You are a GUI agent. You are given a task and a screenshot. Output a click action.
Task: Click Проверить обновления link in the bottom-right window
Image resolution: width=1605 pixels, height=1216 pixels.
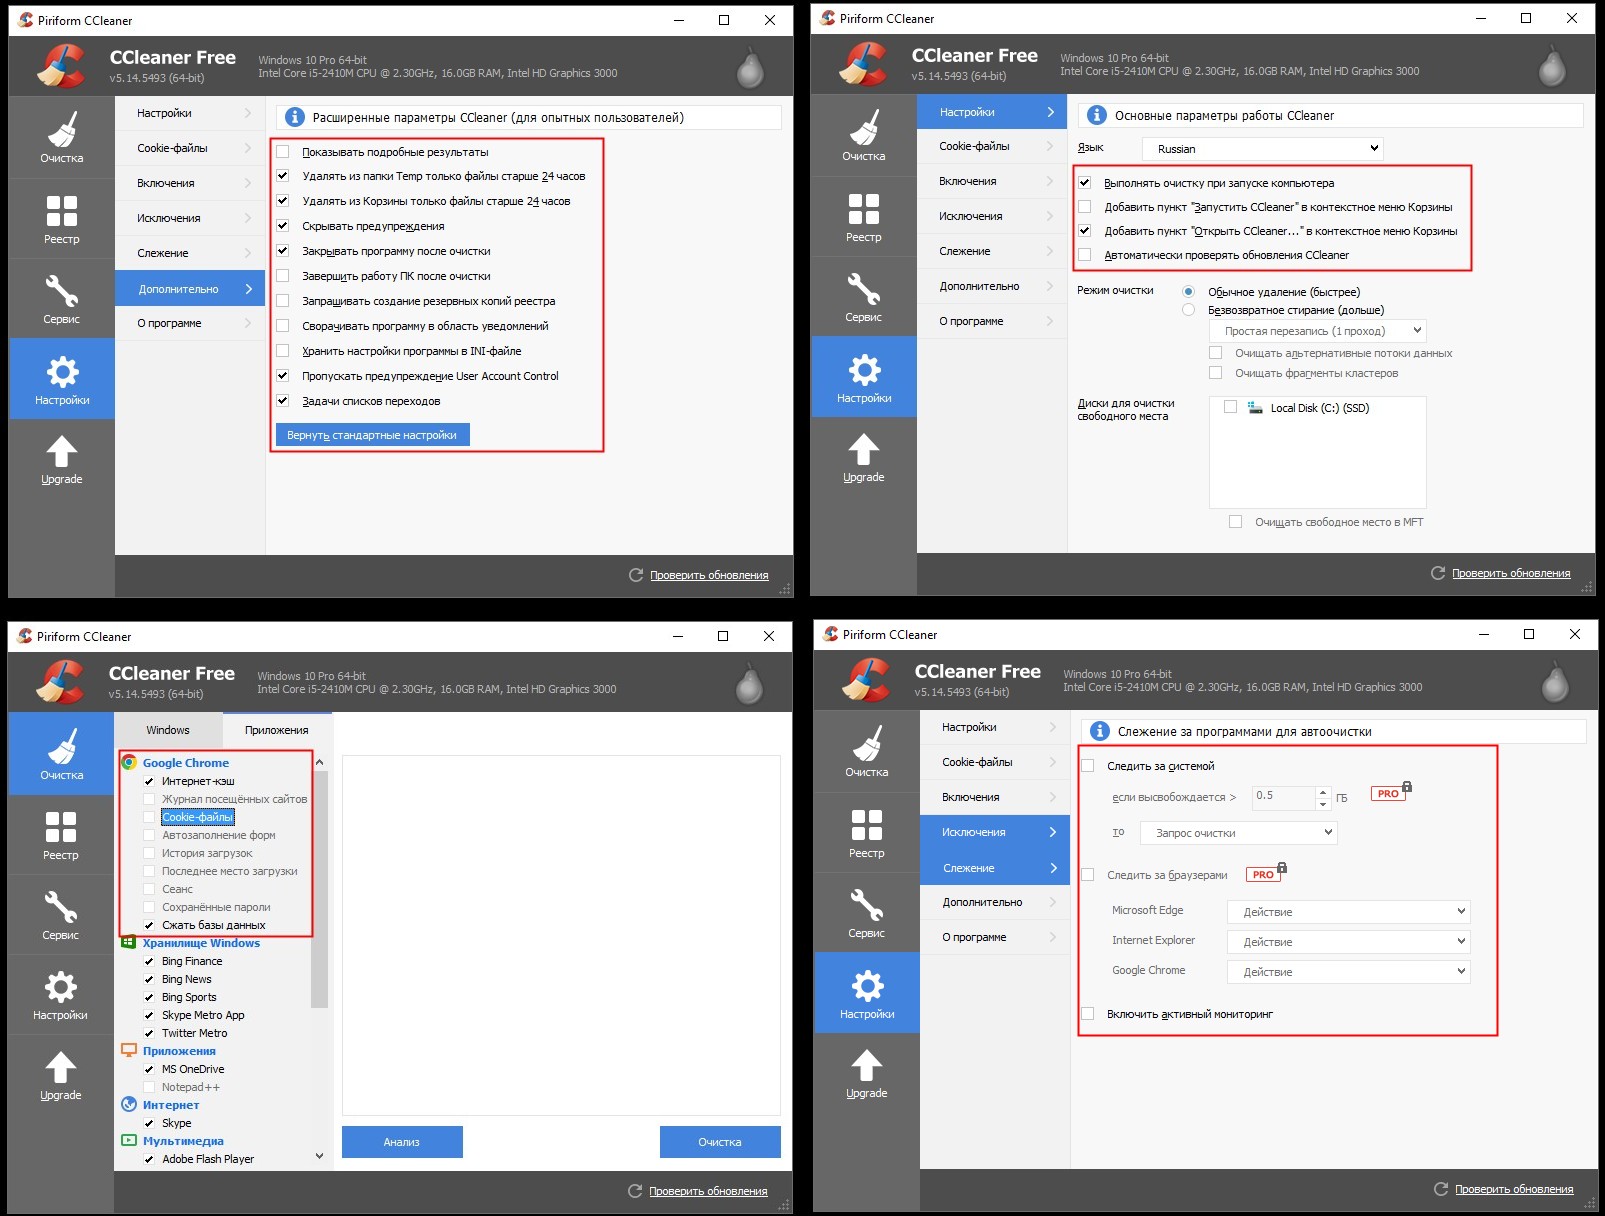tap(1514, 1189)
